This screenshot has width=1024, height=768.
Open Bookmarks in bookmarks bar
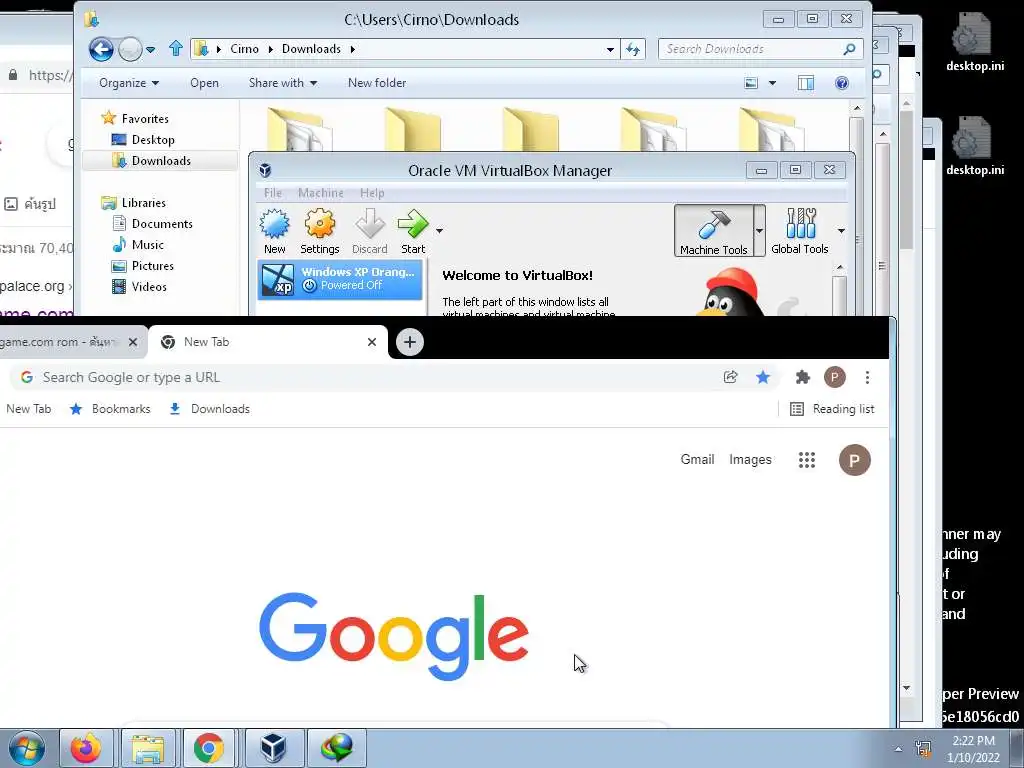pyautogui.click(x=110, y=409)
